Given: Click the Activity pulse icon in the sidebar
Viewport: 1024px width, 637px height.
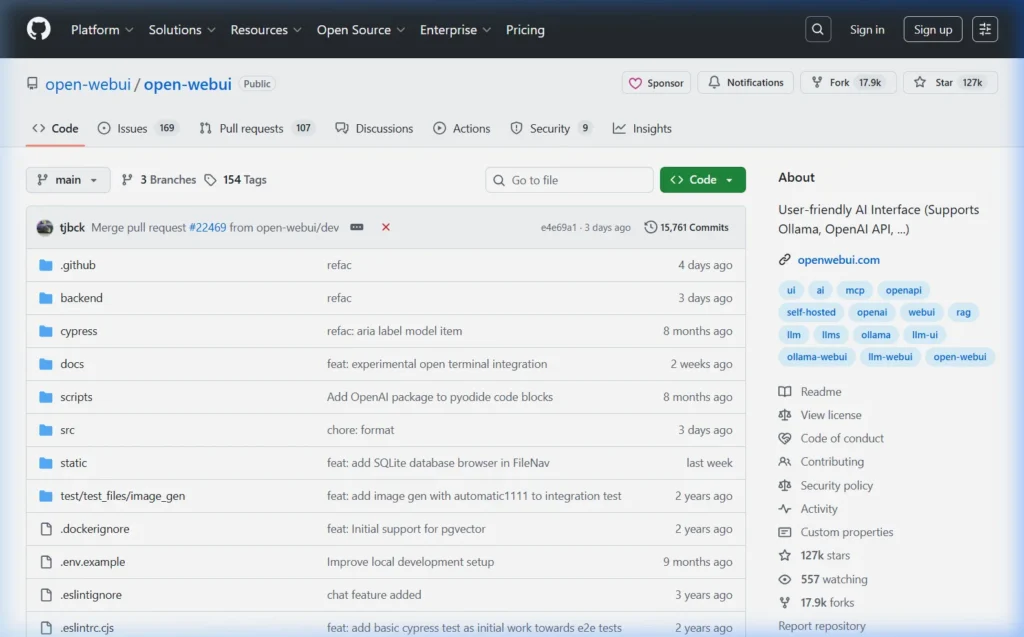Looking at the screenshot, I should (x=786, y=509).
